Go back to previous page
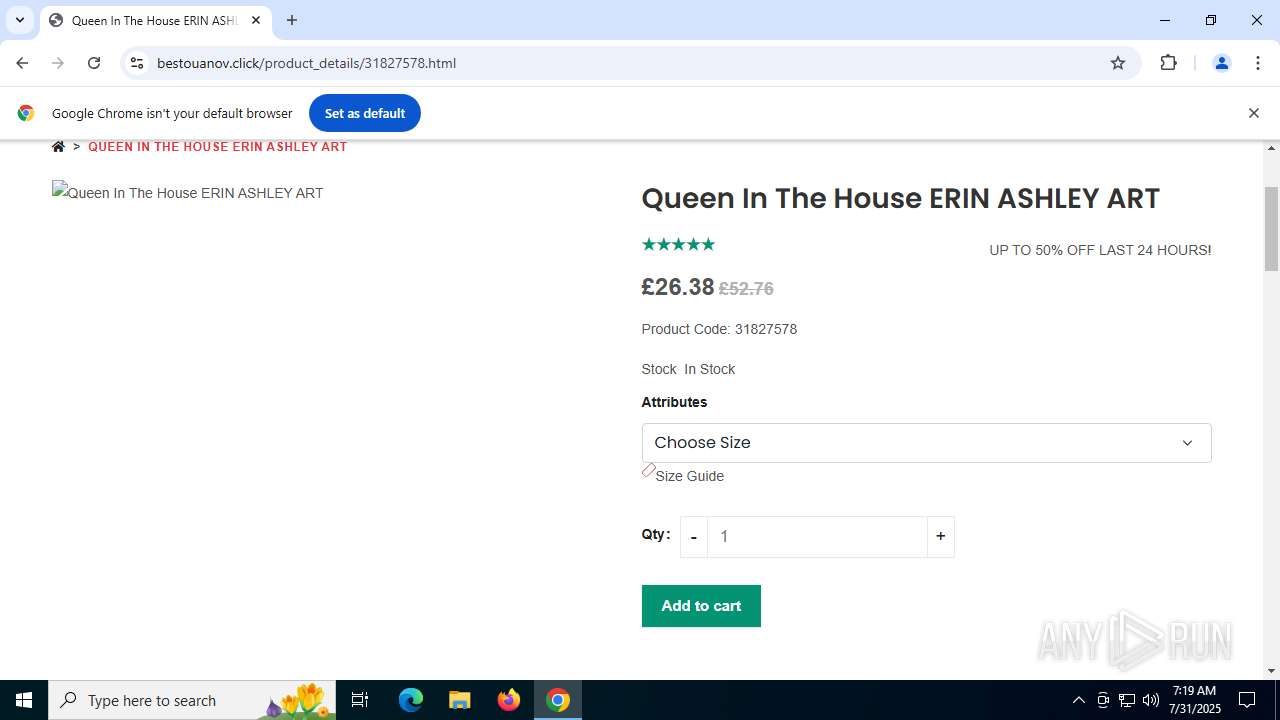The image size is (1280, 720). (22, 63)
